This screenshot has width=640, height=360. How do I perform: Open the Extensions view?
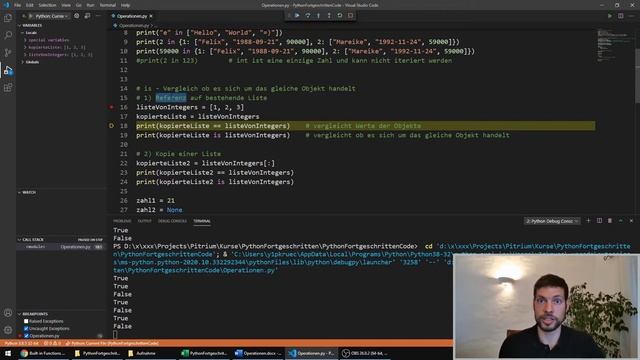coord(8,88)
